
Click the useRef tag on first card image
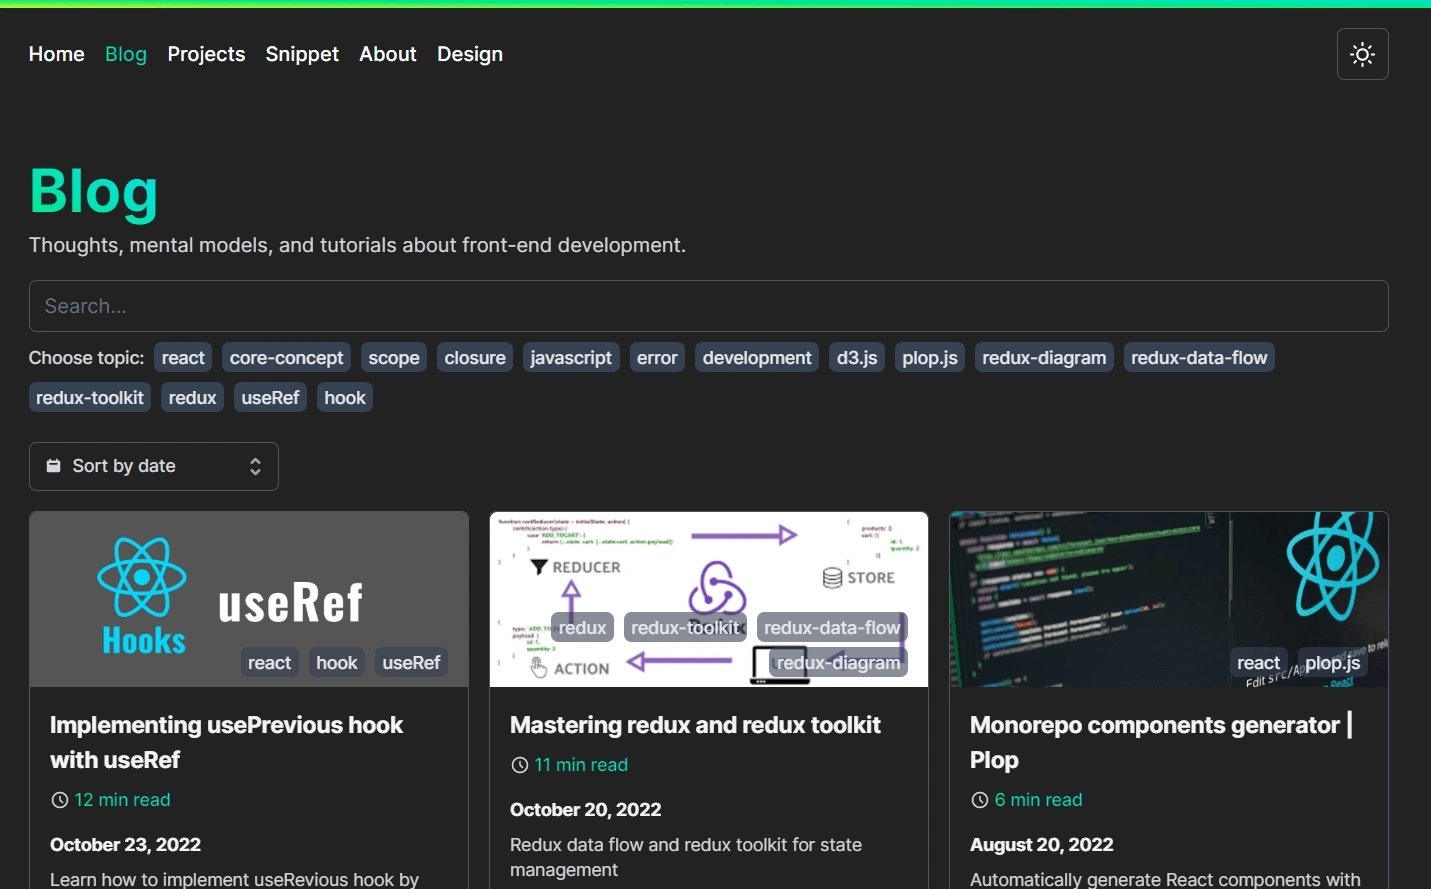(411, 663)
